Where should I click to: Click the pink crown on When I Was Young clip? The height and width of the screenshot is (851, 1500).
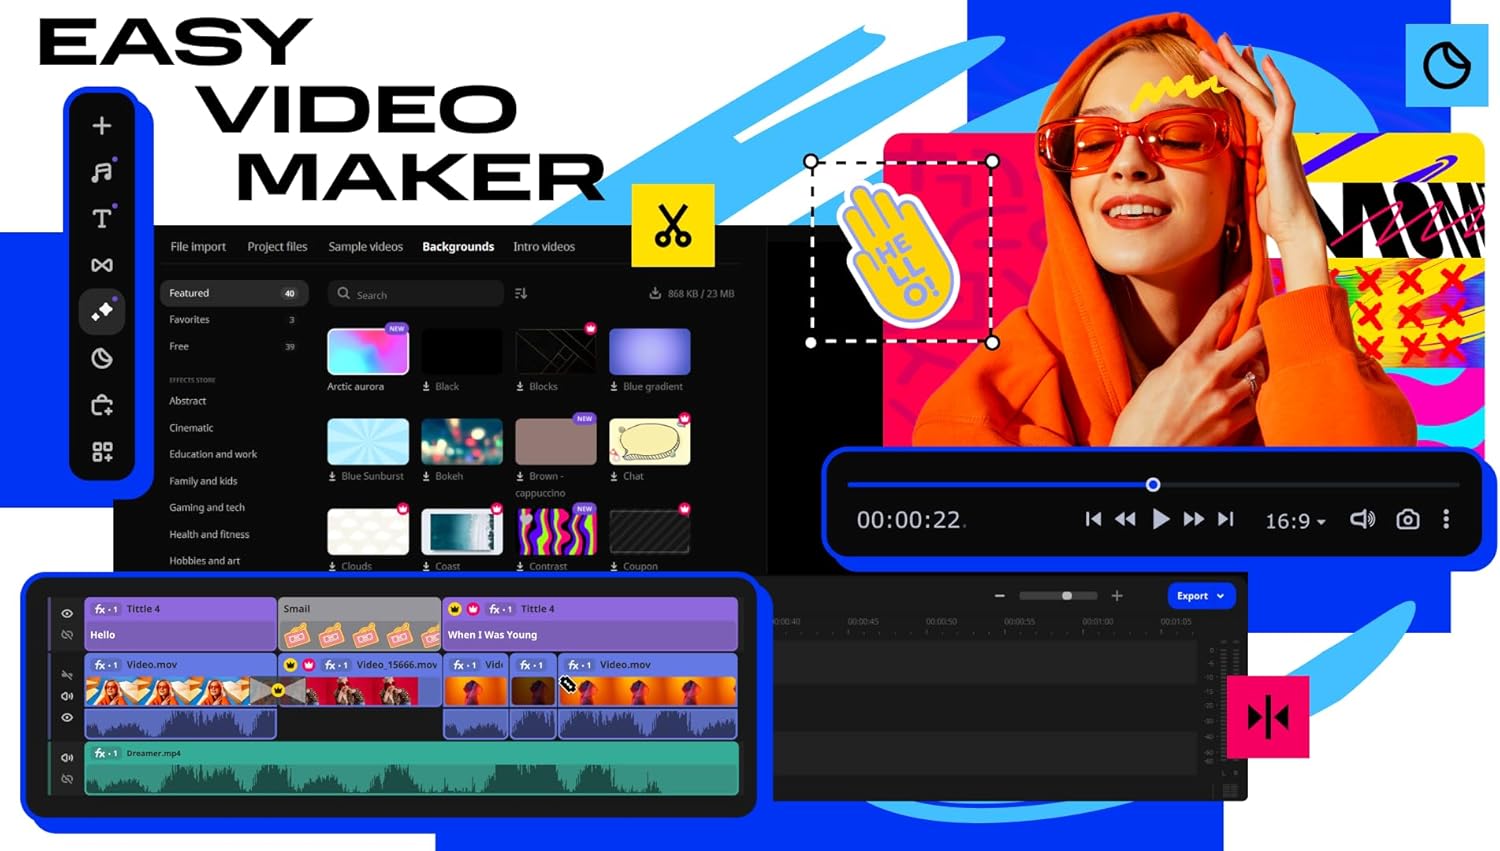(473, 609)
